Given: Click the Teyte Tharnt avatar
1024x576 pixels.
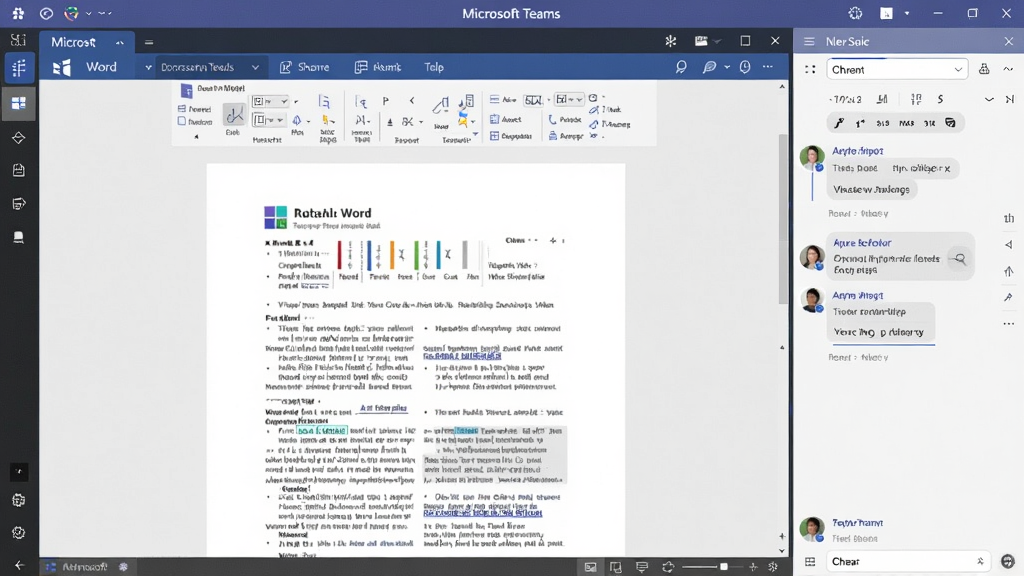Looking at the screenshot, I should point(812,529).
